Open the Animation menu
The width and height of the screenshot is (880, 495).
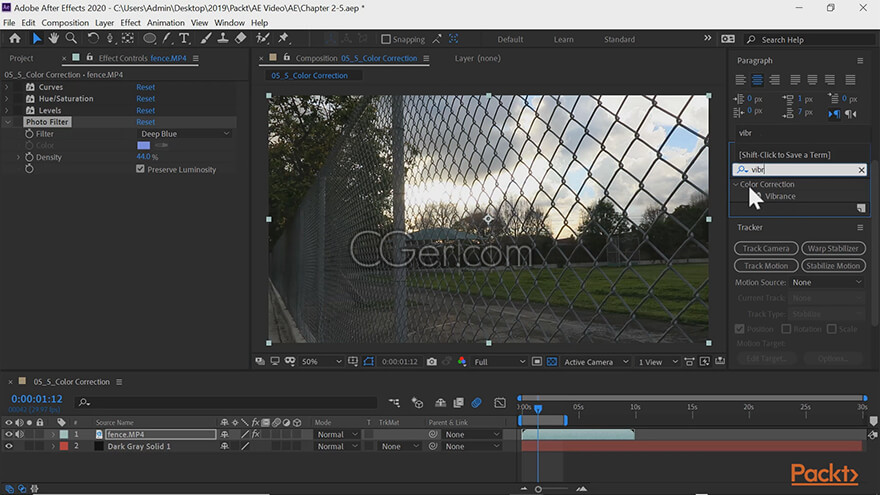click(x=166, y=23)
